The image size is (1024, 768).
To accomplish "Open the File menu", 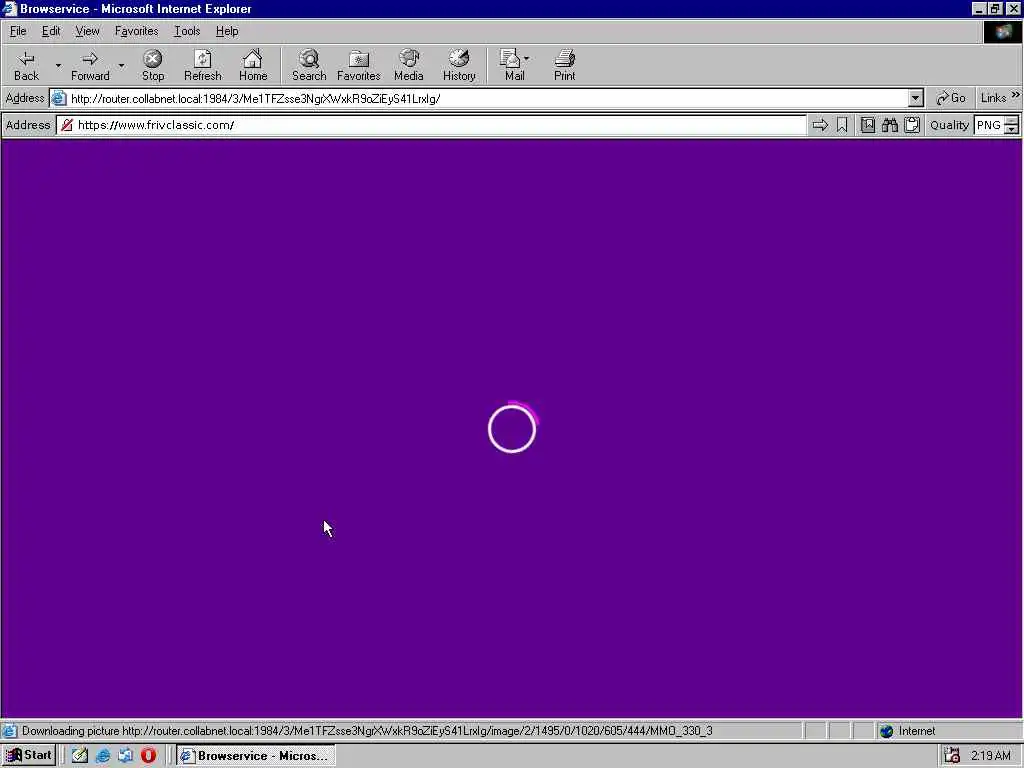I will [18, 31].
